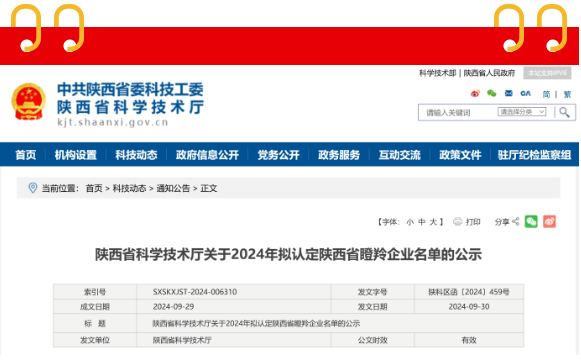This screenshot has width=581, height=364.
Task: Click the 公文时效 label cell
Action: pyautogui.click(x=372, y=340)
